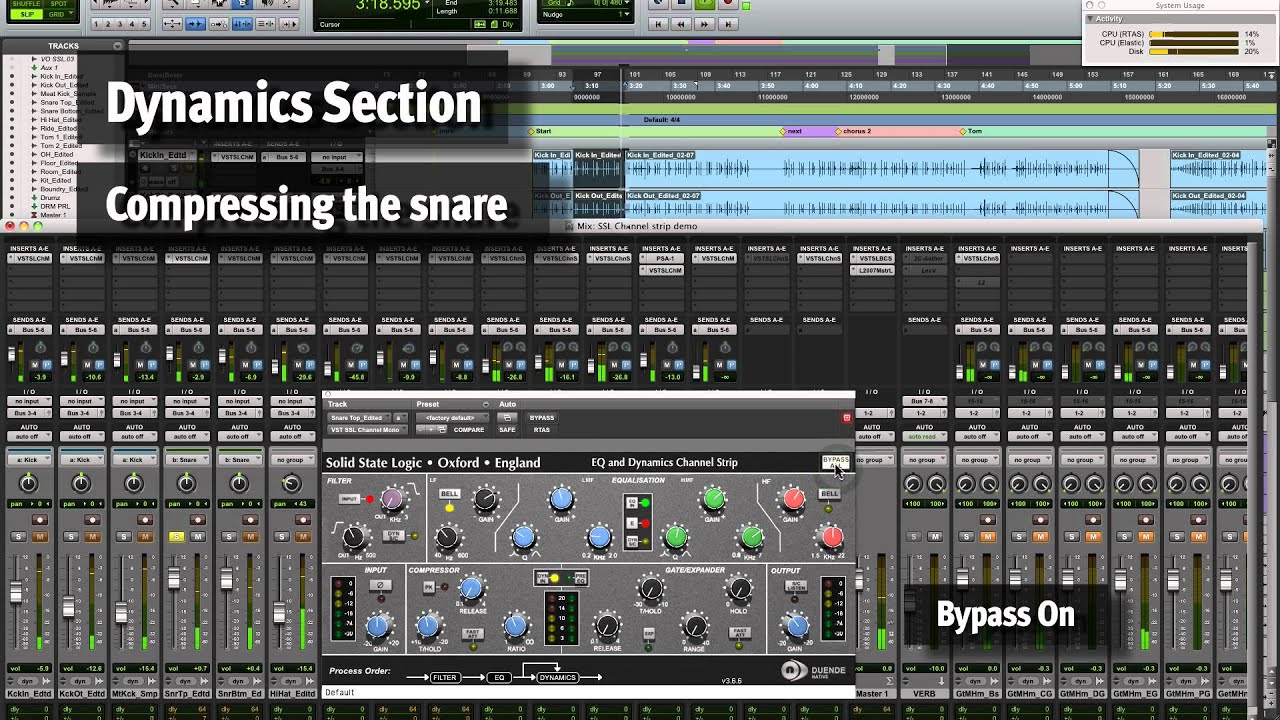Click the orange Mute button on KckIn_Edtd
Viewport: 1280px width, 720px height.
39,537
